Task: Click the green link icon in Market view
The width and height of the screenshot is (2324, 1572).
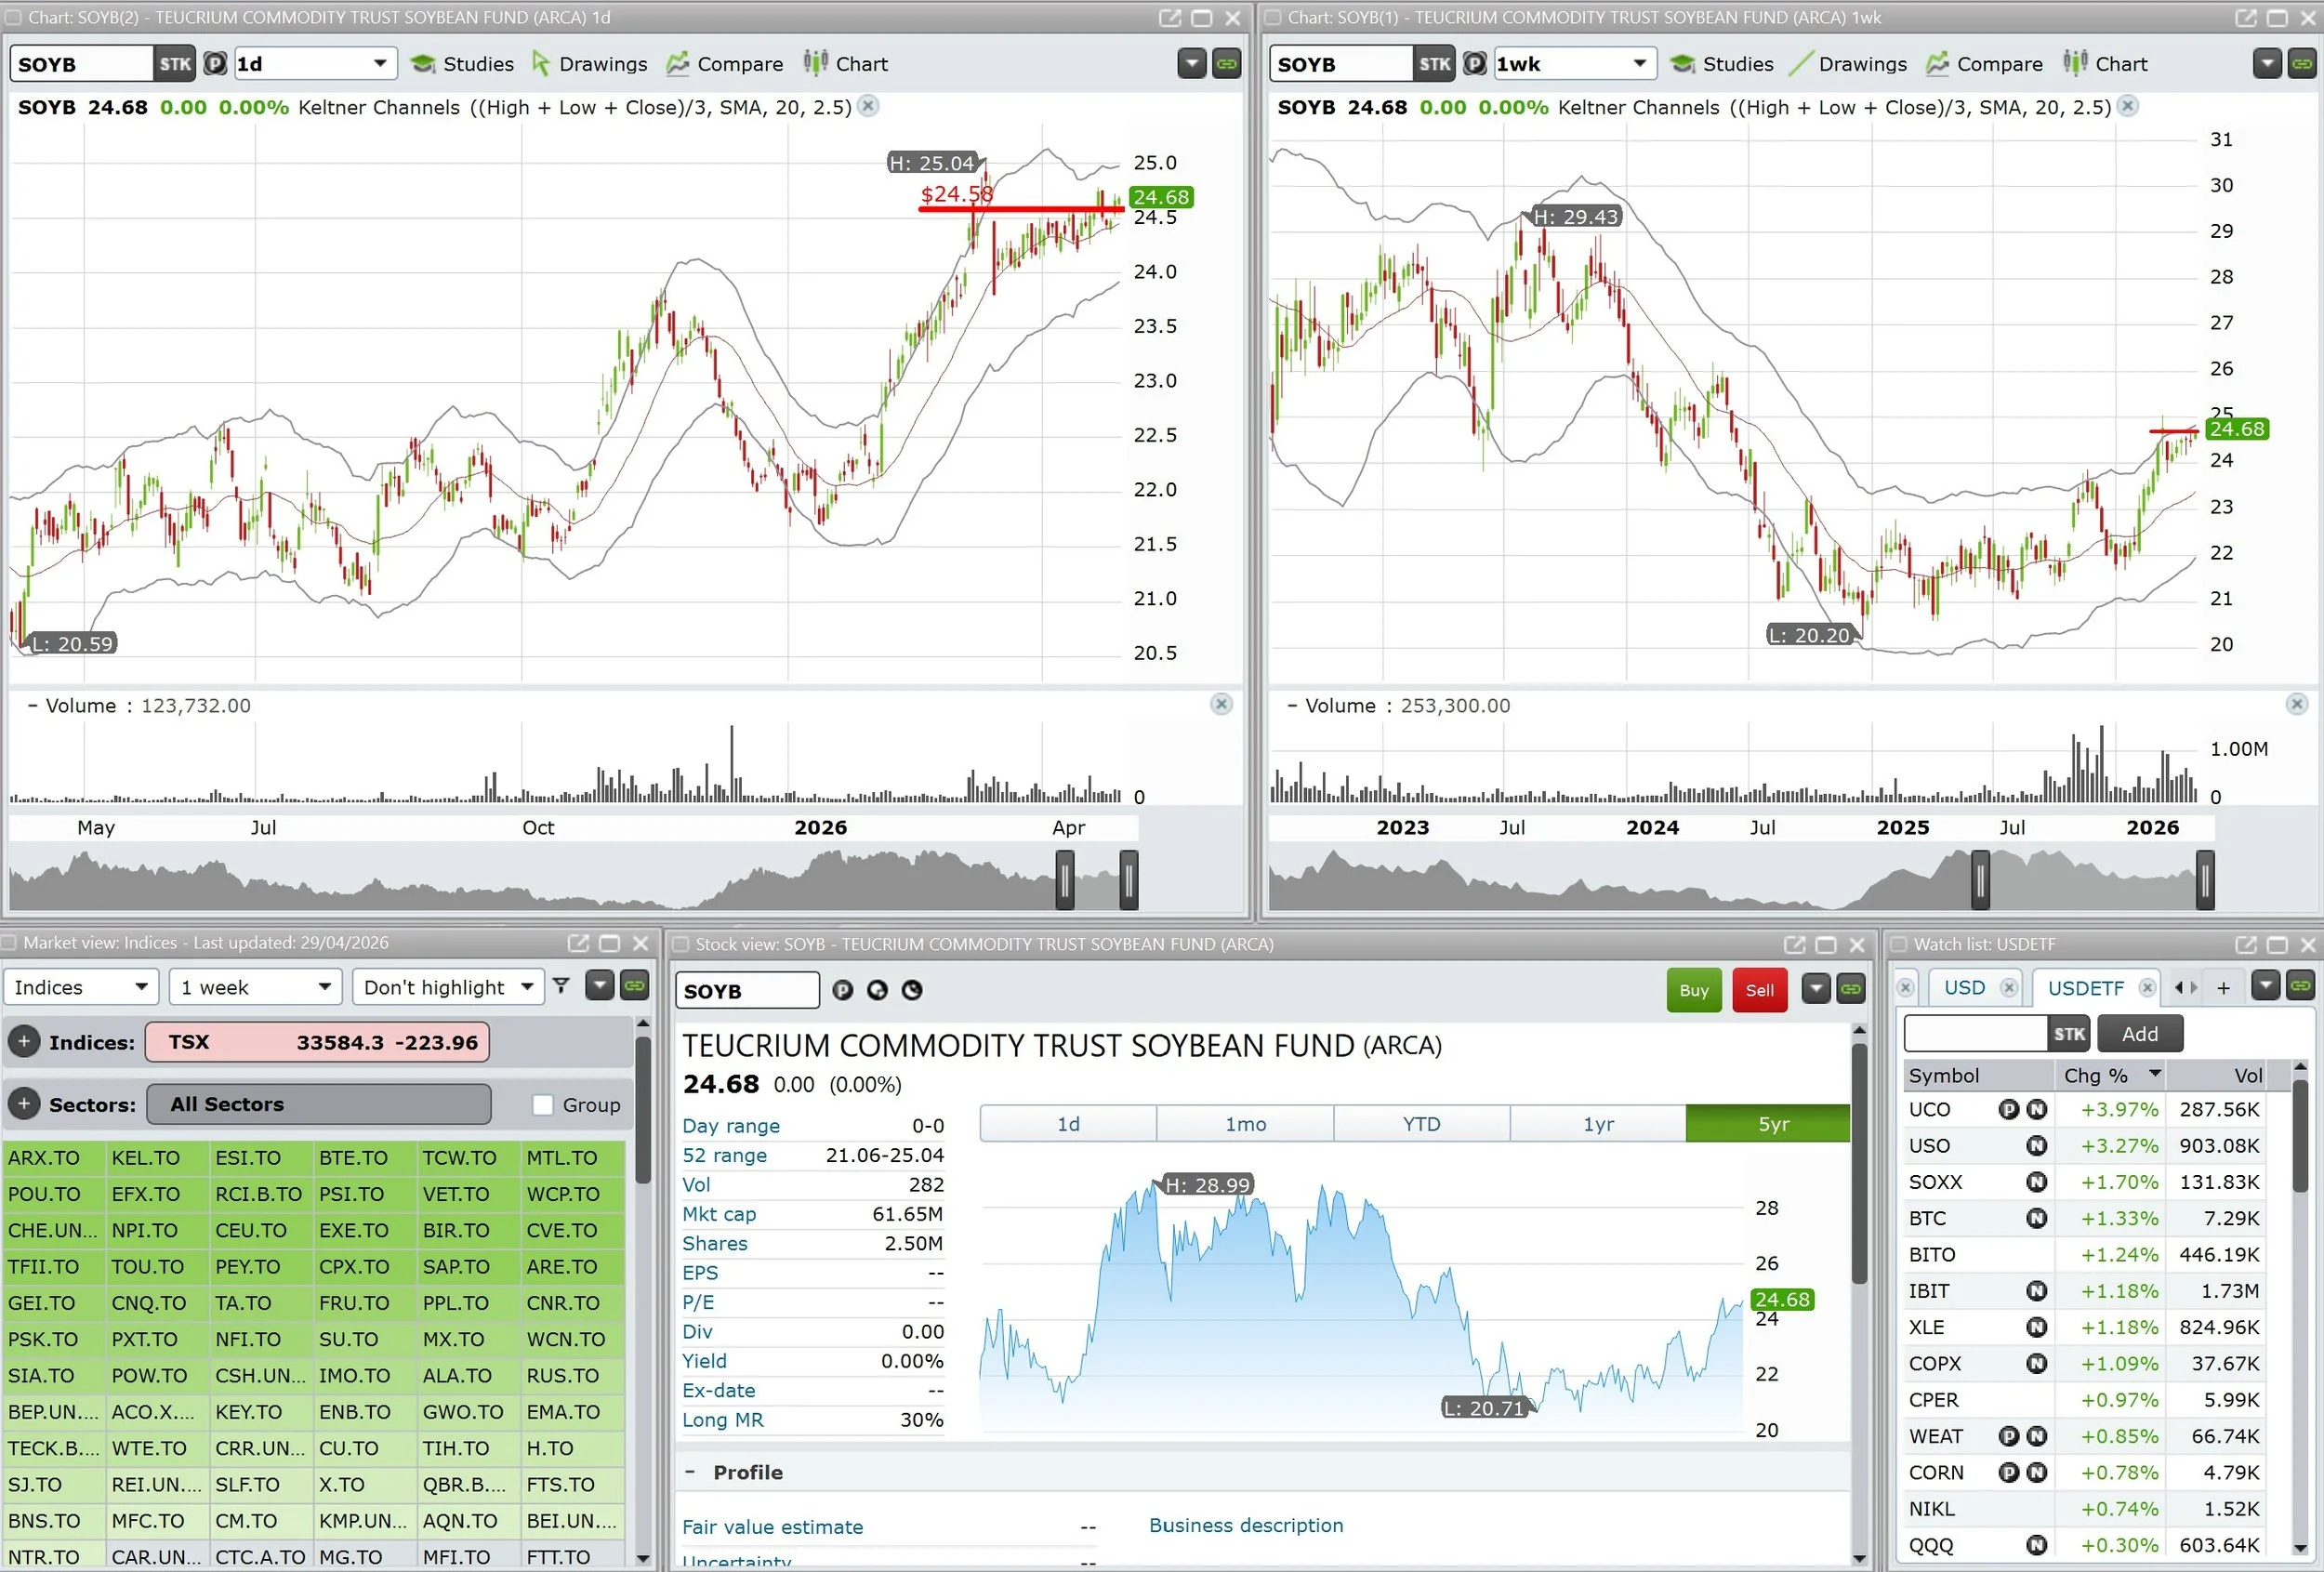Action: point(634,987)
